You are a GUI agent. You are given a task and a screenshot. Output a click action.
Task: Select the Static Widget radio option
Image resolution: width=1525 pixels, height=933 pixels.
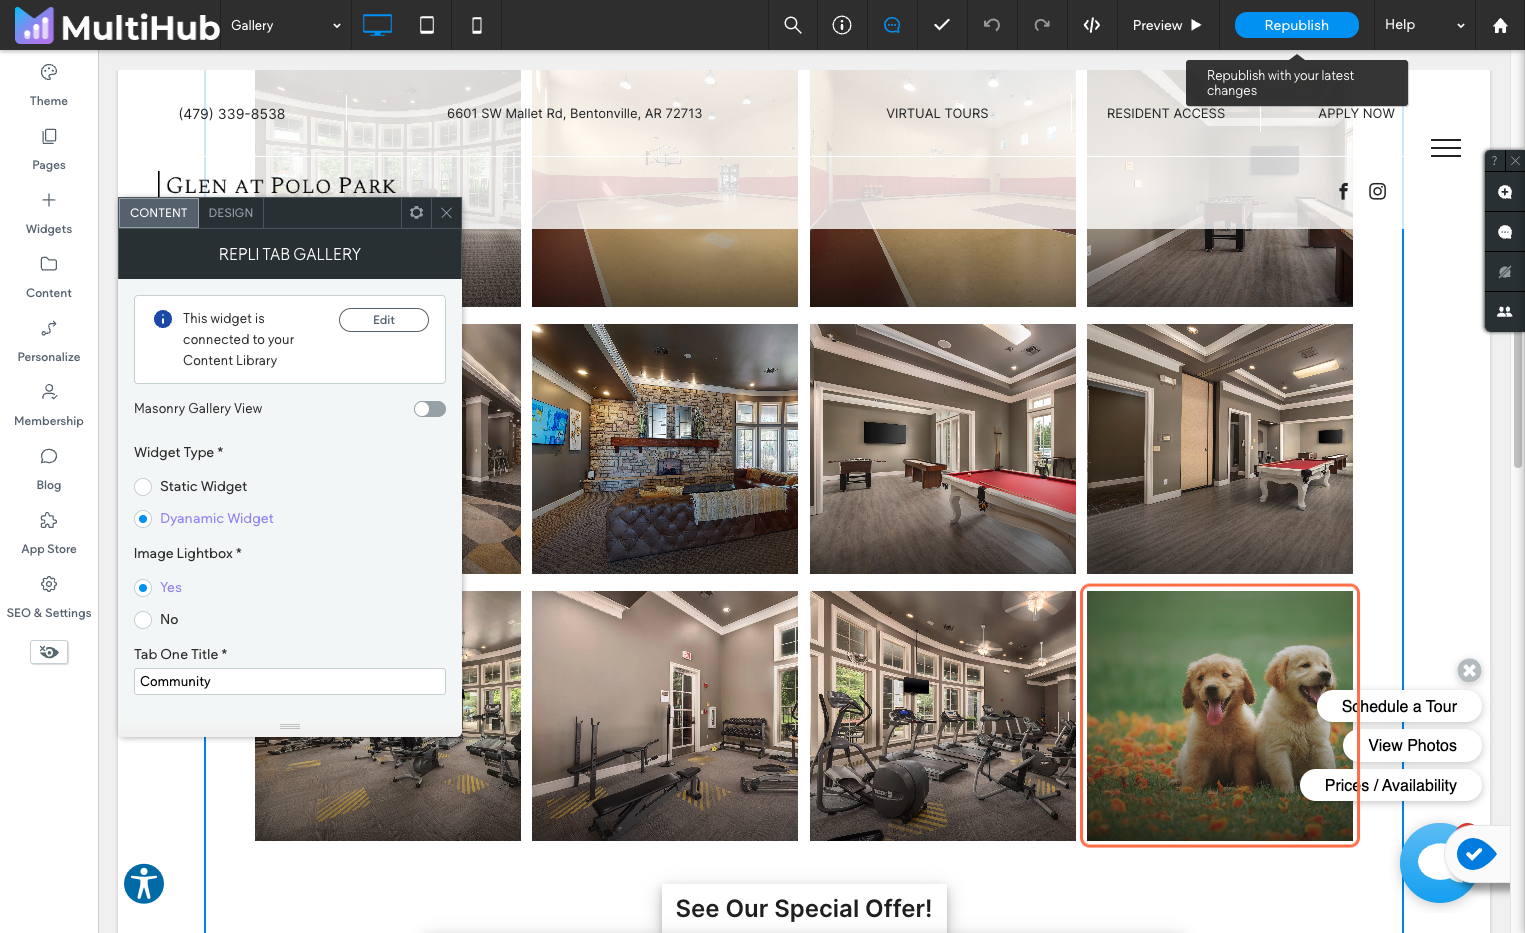pyautogui.click(x=143, y=487)
